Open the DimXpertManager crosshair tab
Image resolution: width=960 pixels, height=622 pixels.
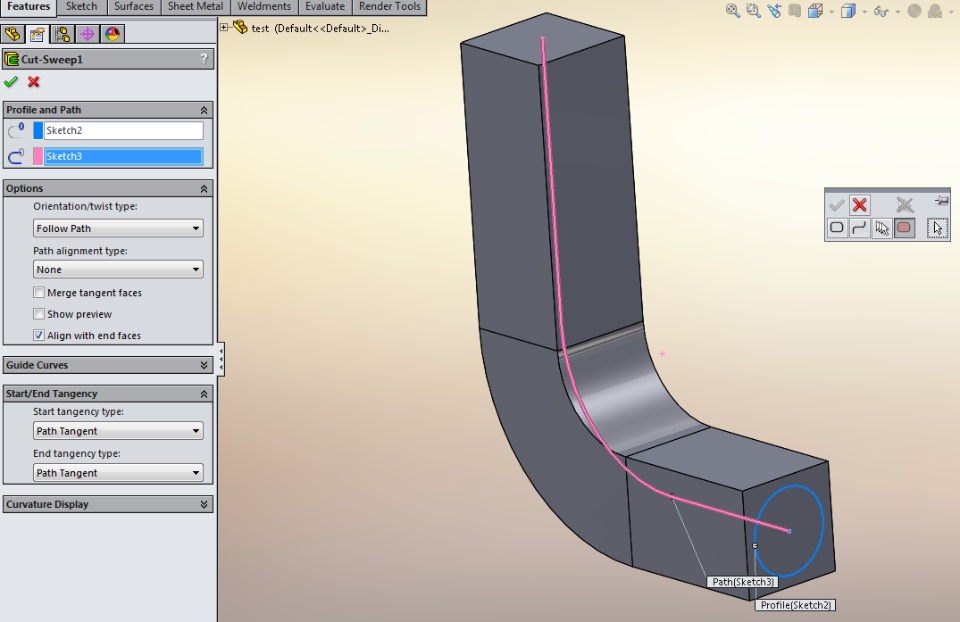[x=88, y=34]
